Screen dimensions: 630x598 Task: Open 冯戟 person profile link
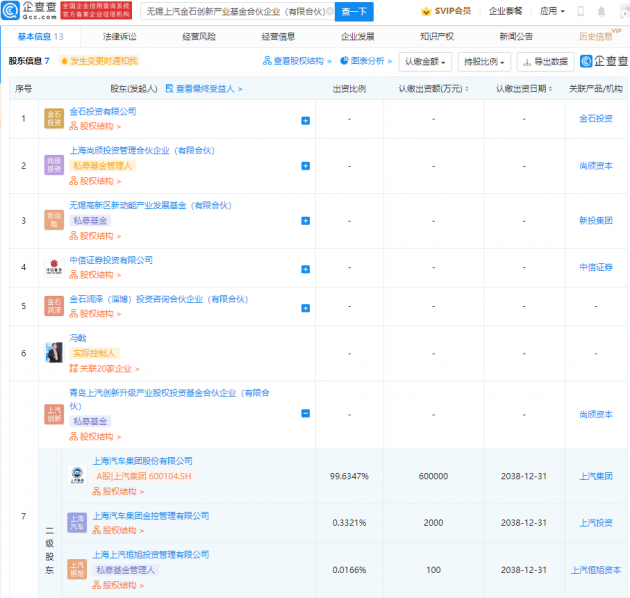click(78, 338)
